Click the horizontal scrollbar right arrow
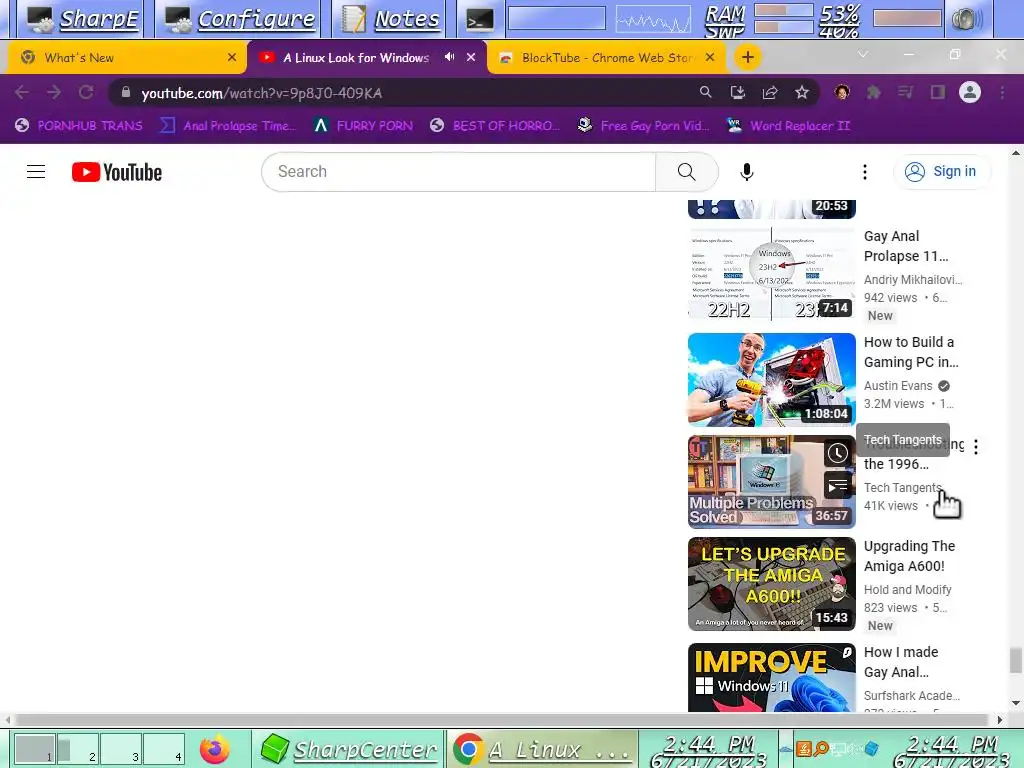 1000,720
